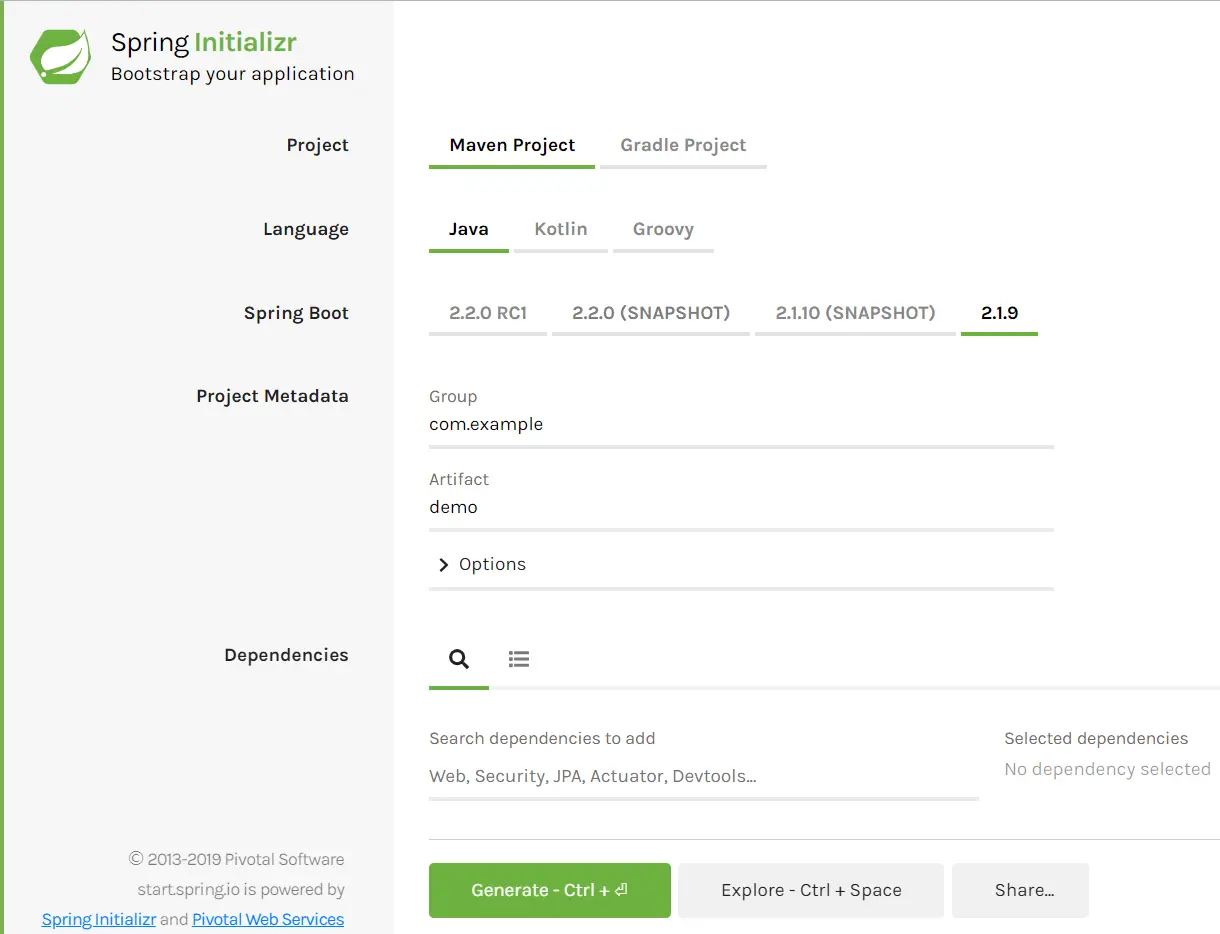Select the Generate button with Ctrl shortcut icon
Image resolution: width=1220 pixels, height=934 pixels.
coord(549,890)
